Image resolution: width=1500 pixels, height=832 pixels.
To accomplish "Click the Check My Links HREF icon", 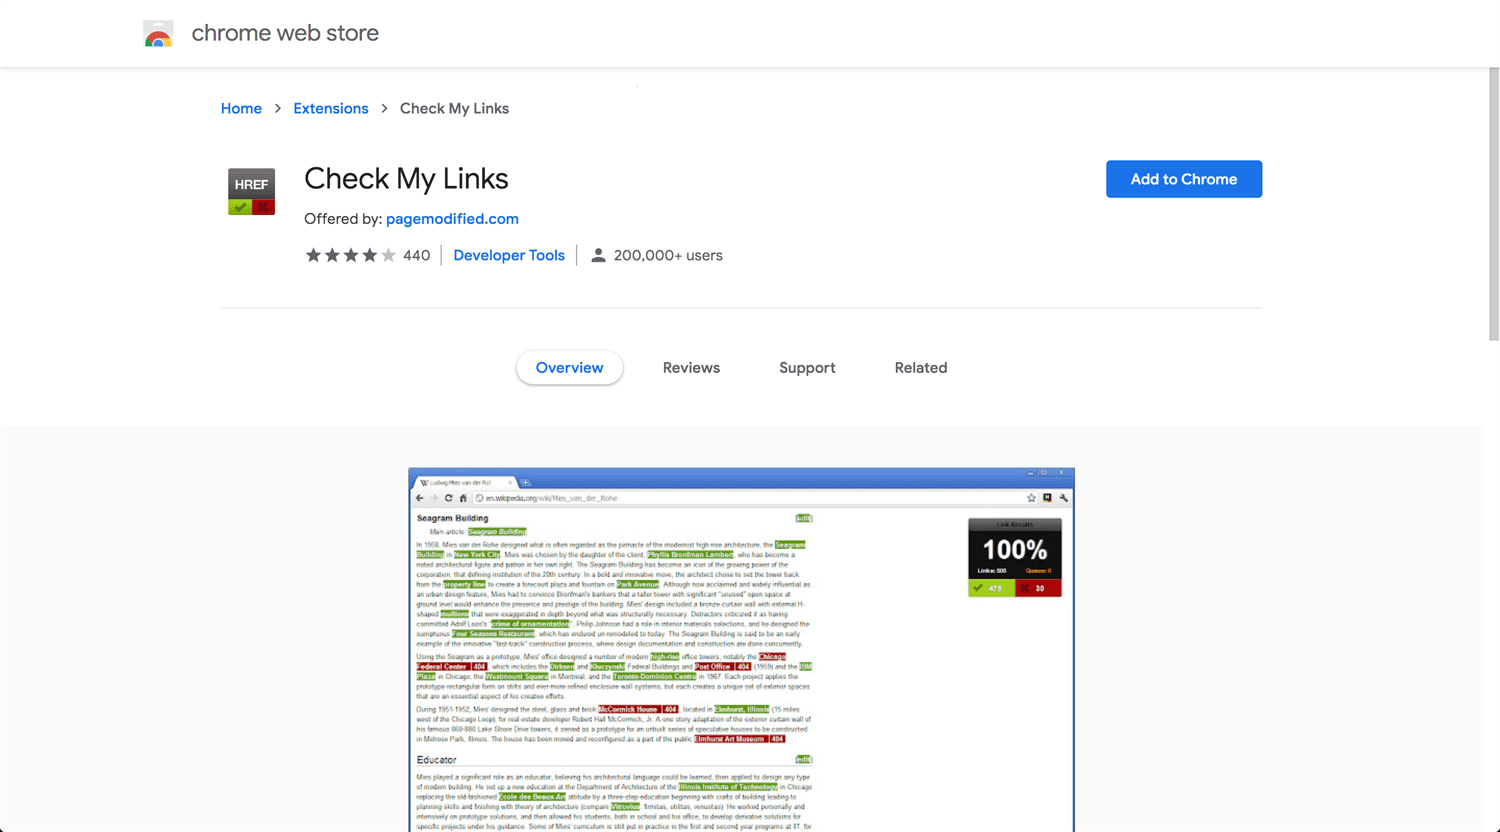I will click(x=251, y=191).
